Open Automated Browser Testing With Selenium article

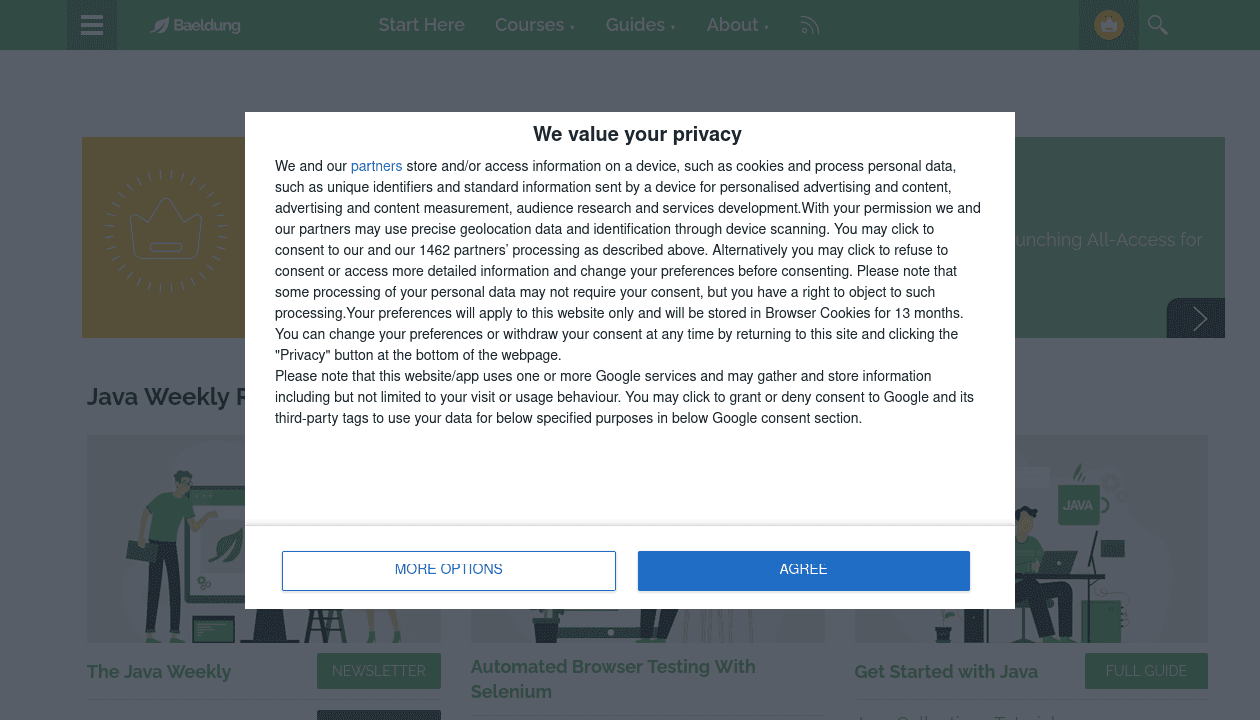[x=613, y=679]
